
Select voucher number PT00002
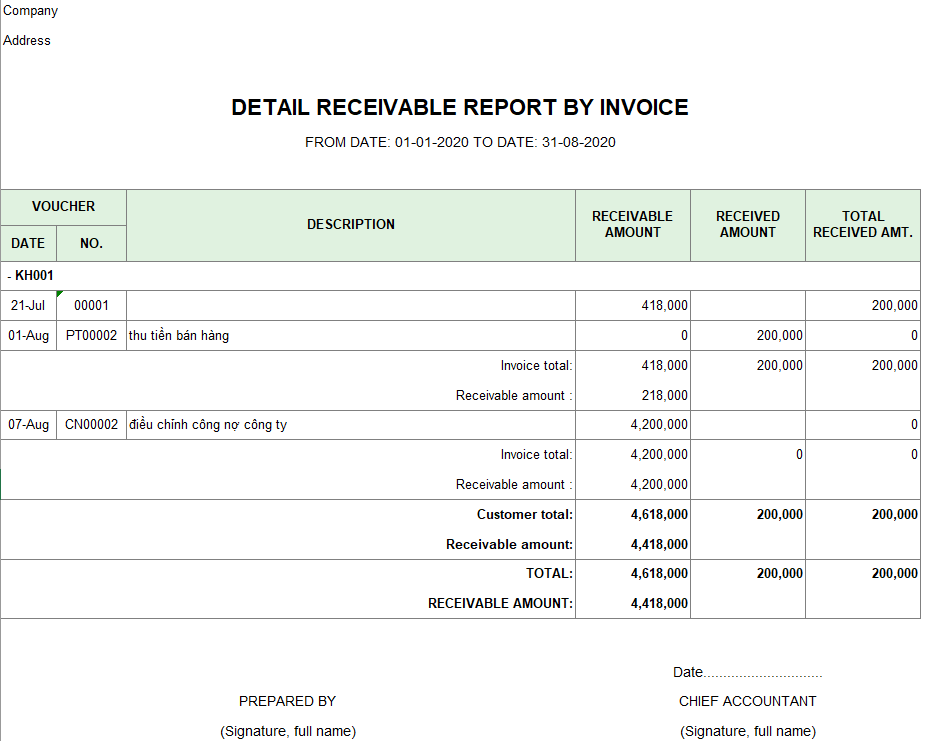click(91, 336)
